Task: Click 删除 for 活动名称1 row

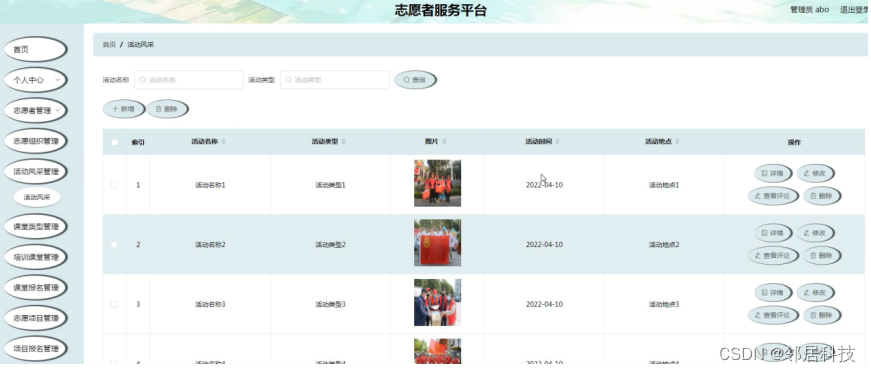Action: (822, 195)
